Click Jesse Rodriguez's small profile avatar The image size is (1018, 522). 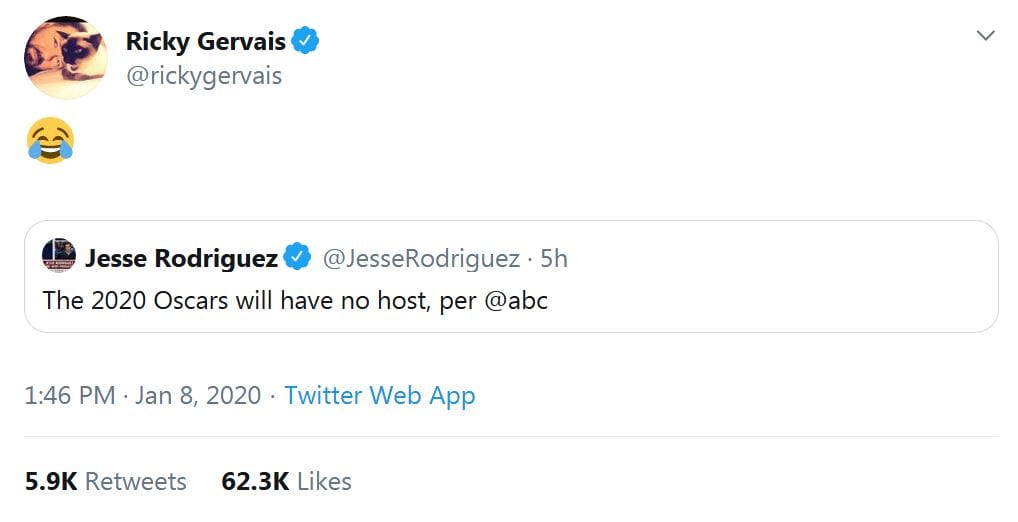59,256
